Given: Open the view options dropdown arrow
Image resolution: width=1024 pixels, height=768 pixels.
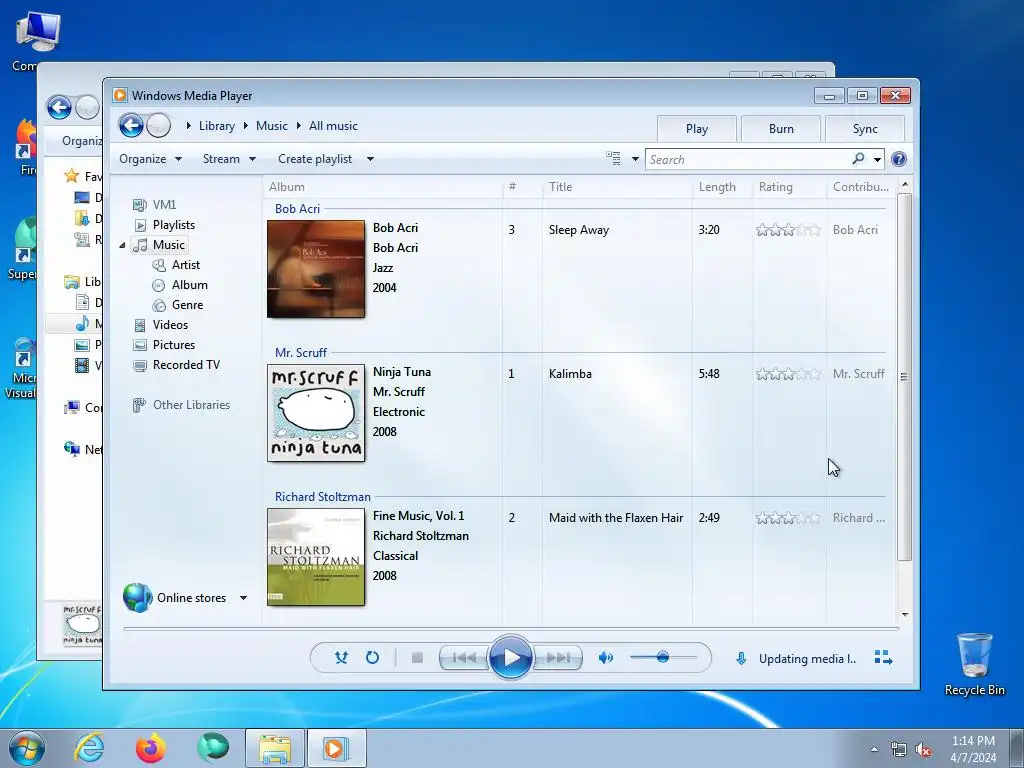Looking at the screenshot, I should point(635,159).
